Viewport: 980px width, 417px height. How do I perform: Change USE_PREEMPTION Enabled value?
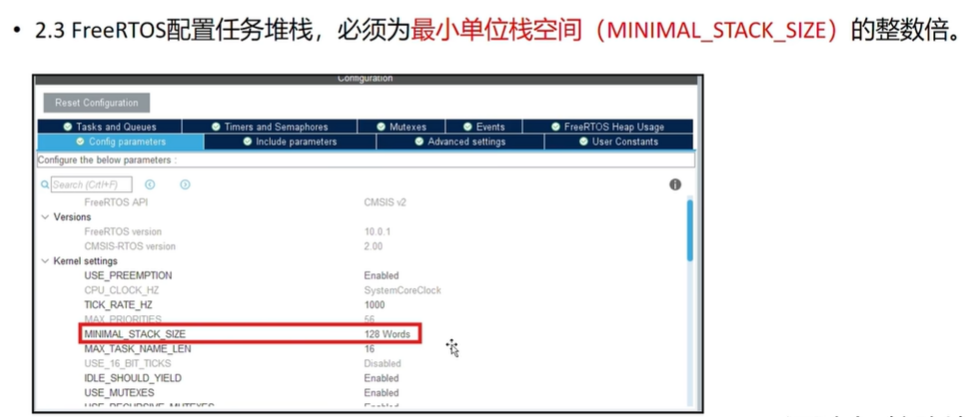coord(381,276)
